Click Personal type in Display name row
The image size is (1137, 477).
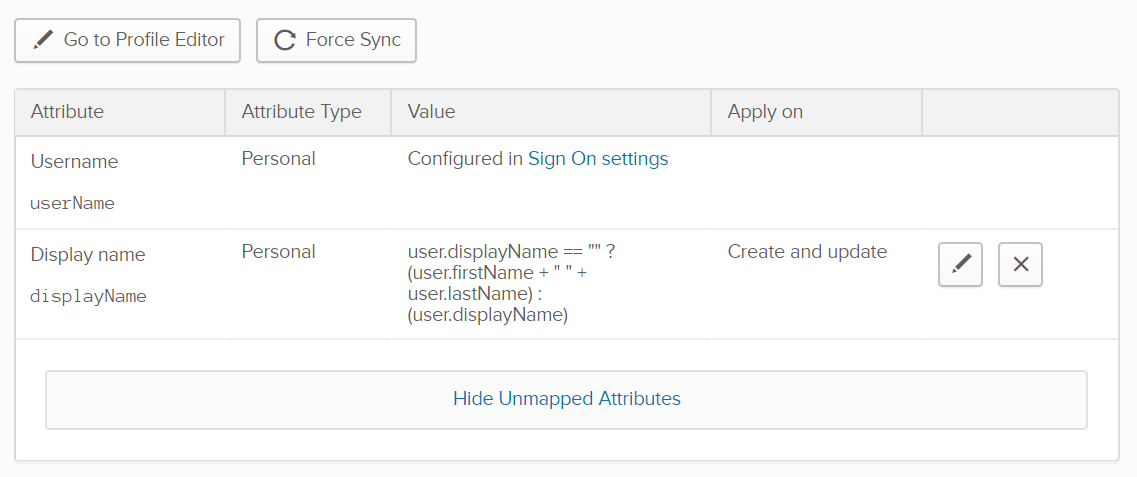(278, 252)
